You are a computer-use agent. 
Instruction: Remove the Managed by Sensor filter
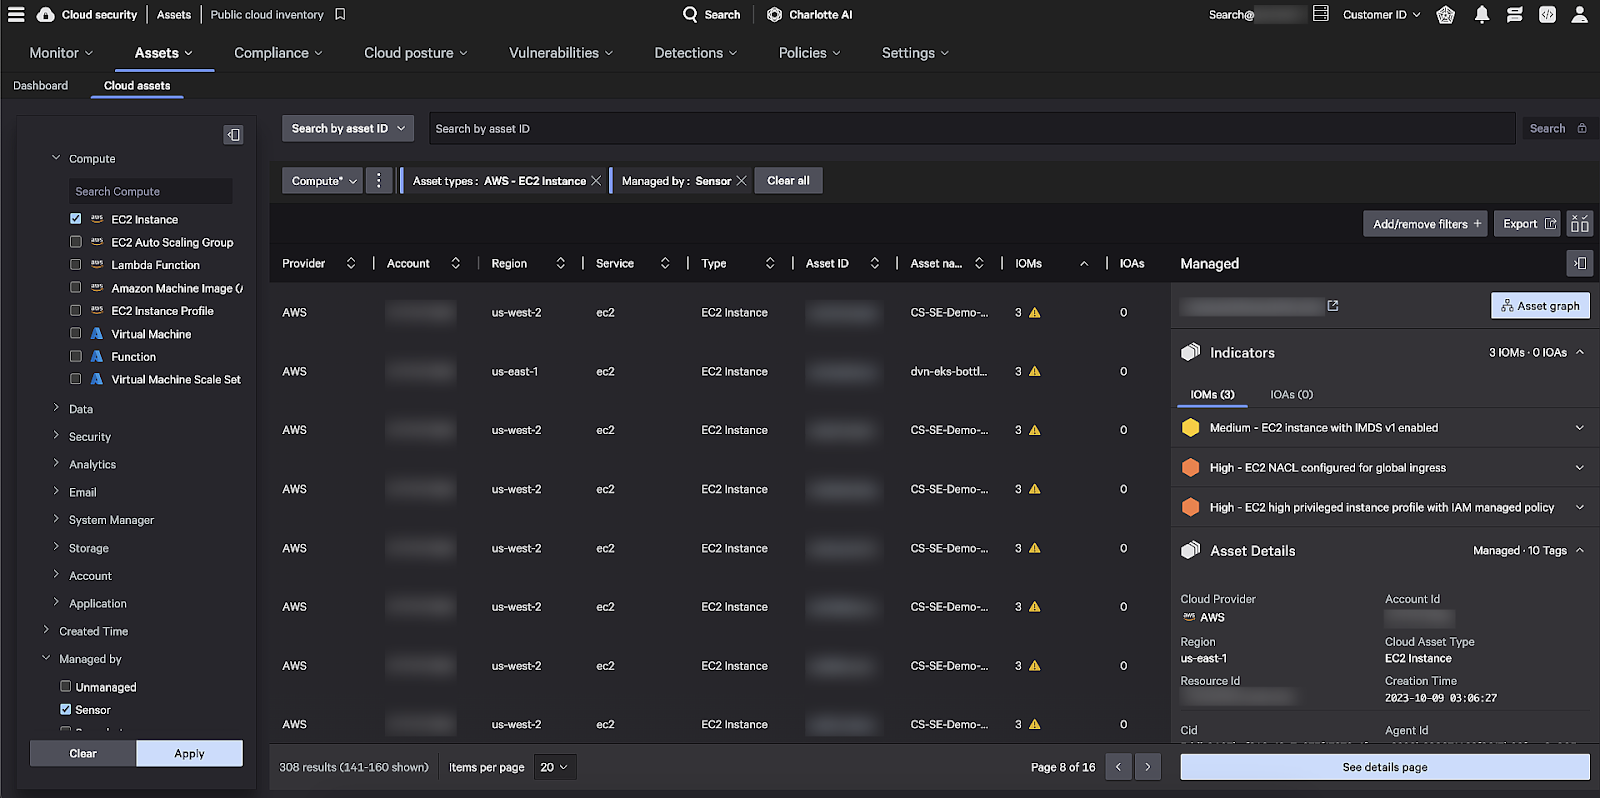pyautogui.click(x=741, y=181)
